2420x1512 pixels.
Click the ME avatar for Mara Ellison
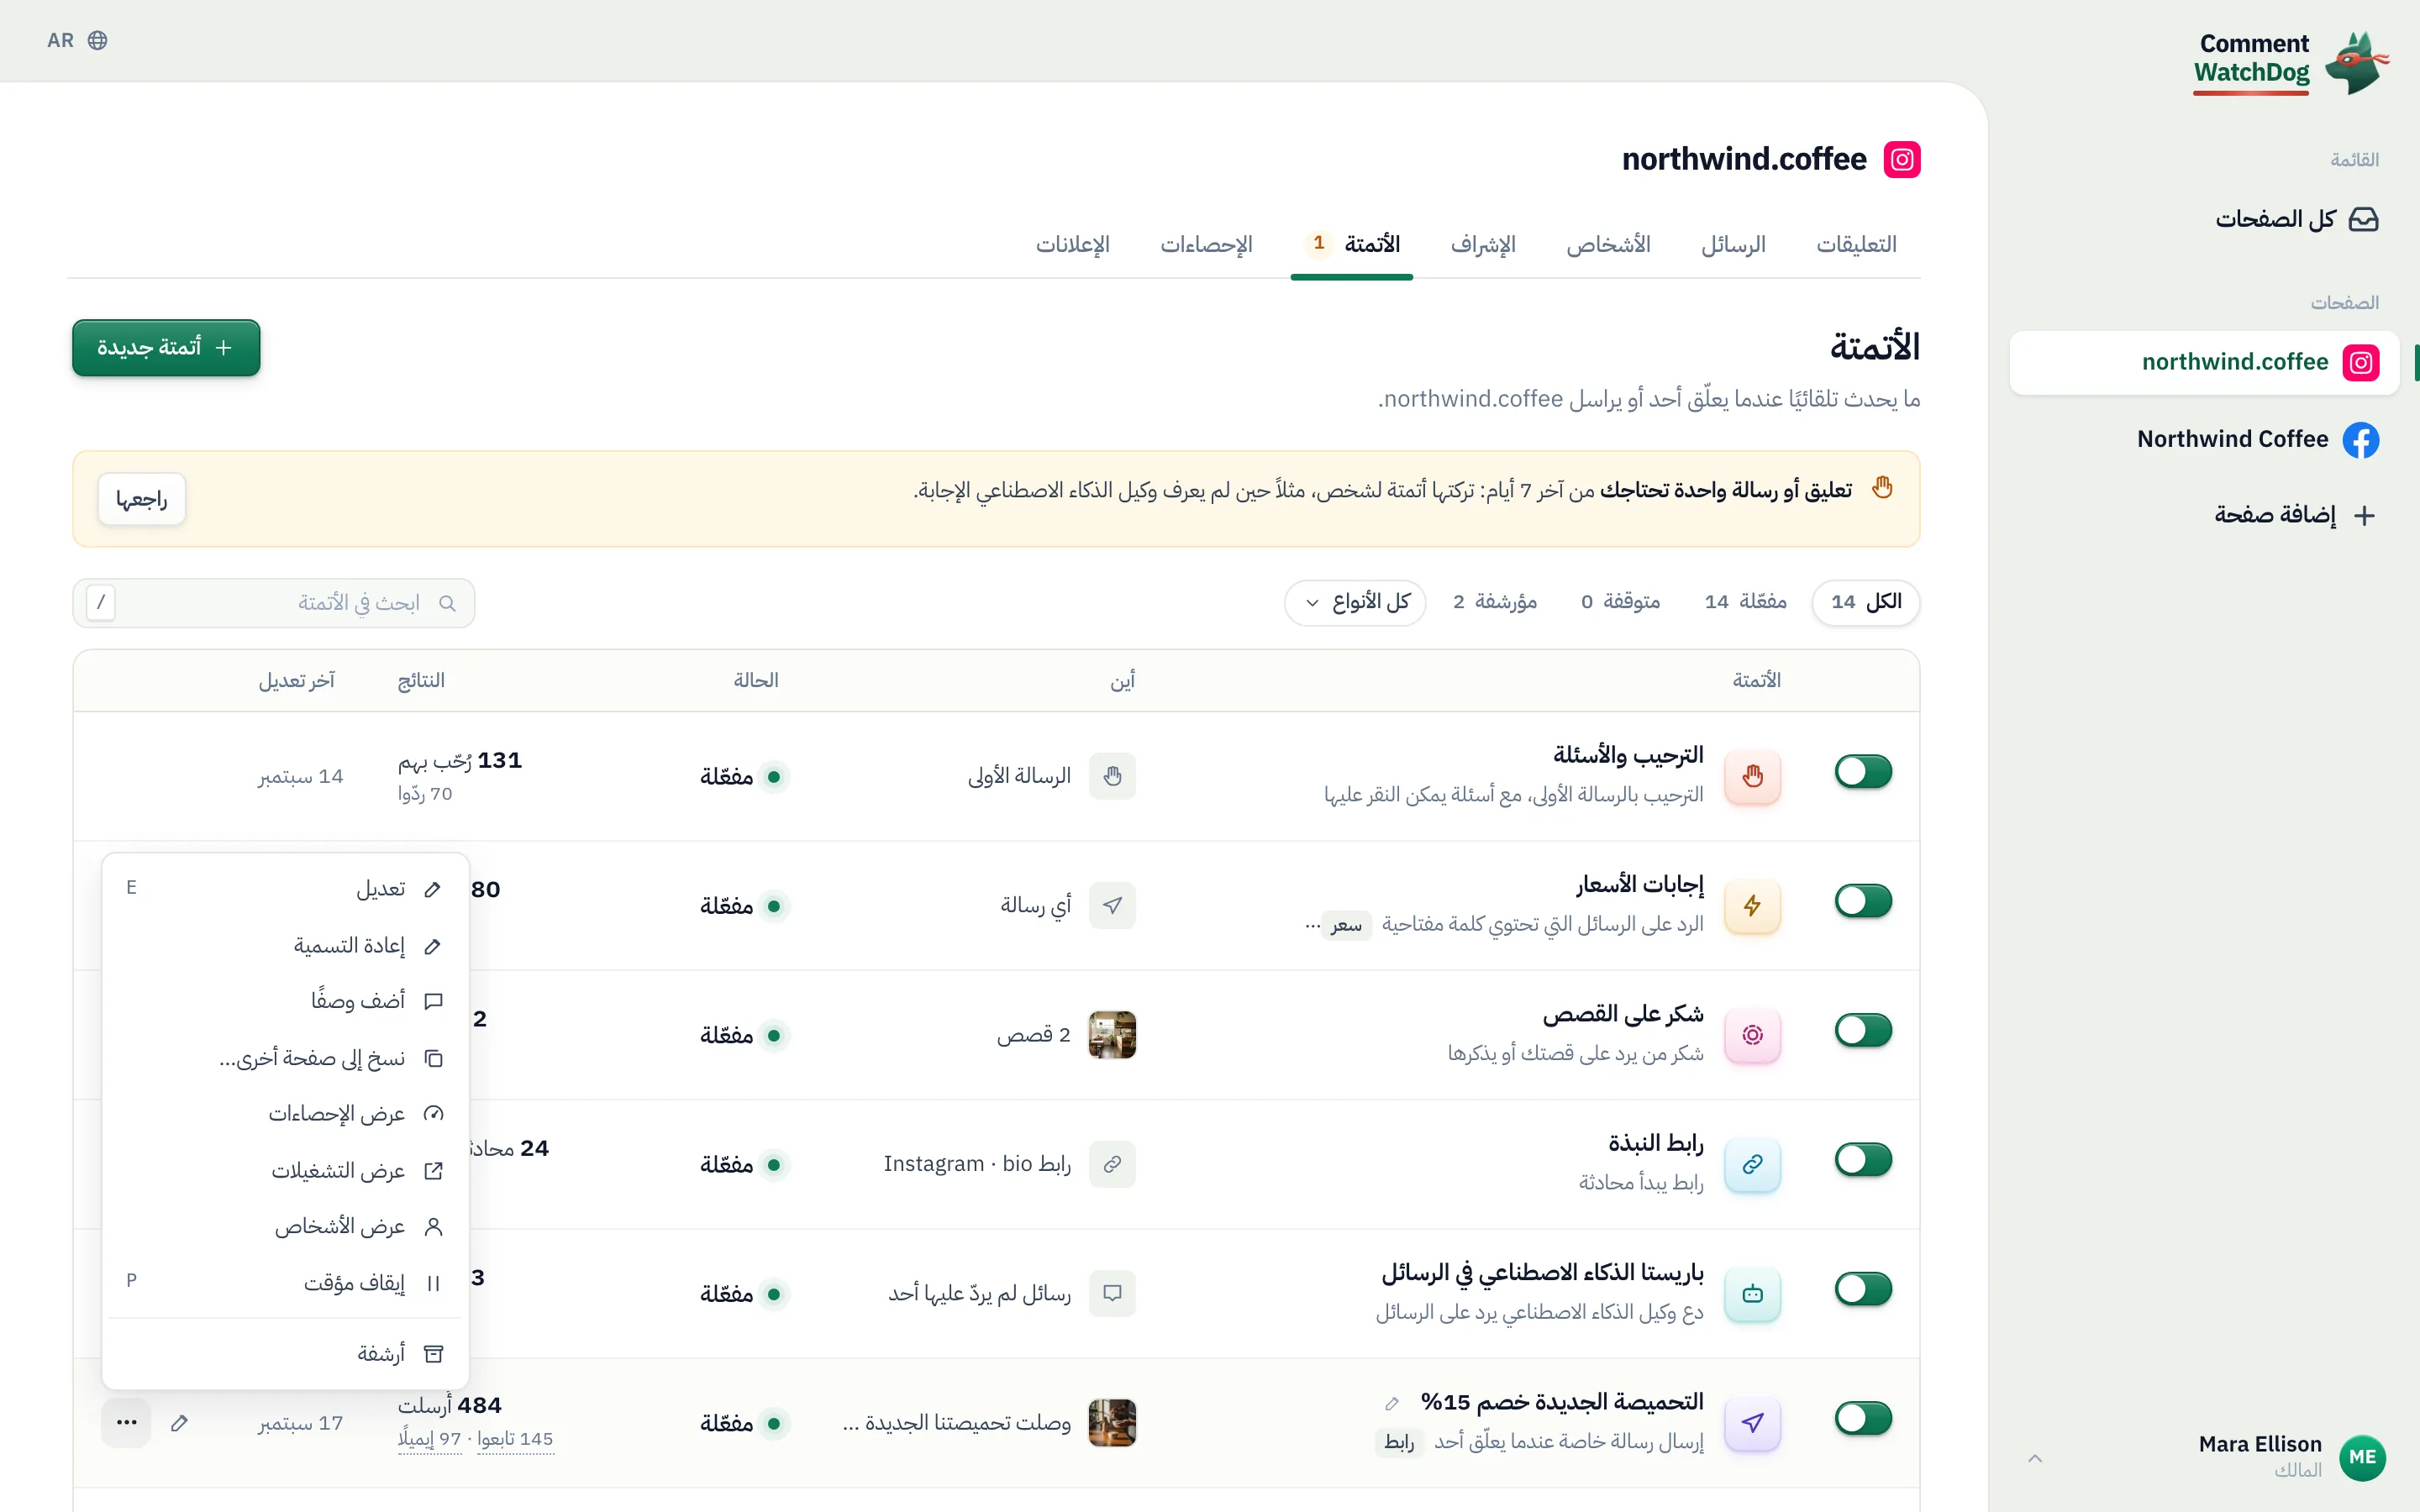(x=2362, y=1457)
